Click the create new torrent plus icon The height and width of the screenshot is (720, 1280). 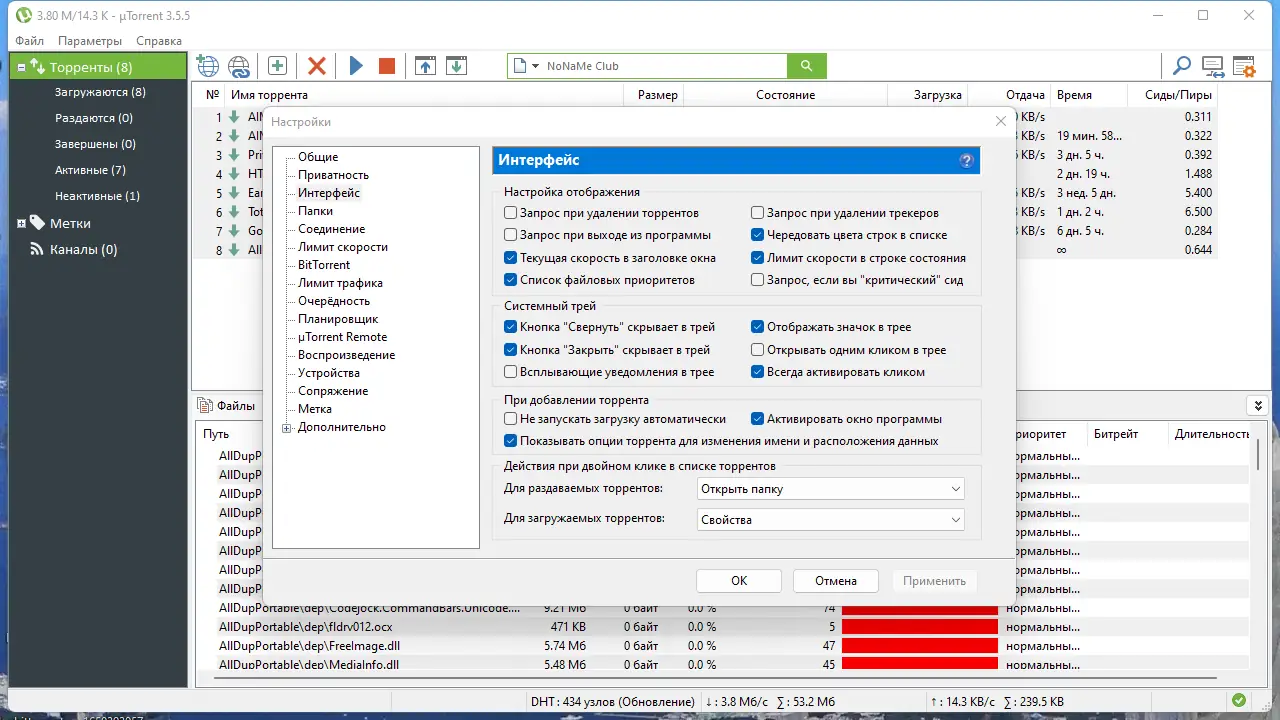[x=277, y=66]
